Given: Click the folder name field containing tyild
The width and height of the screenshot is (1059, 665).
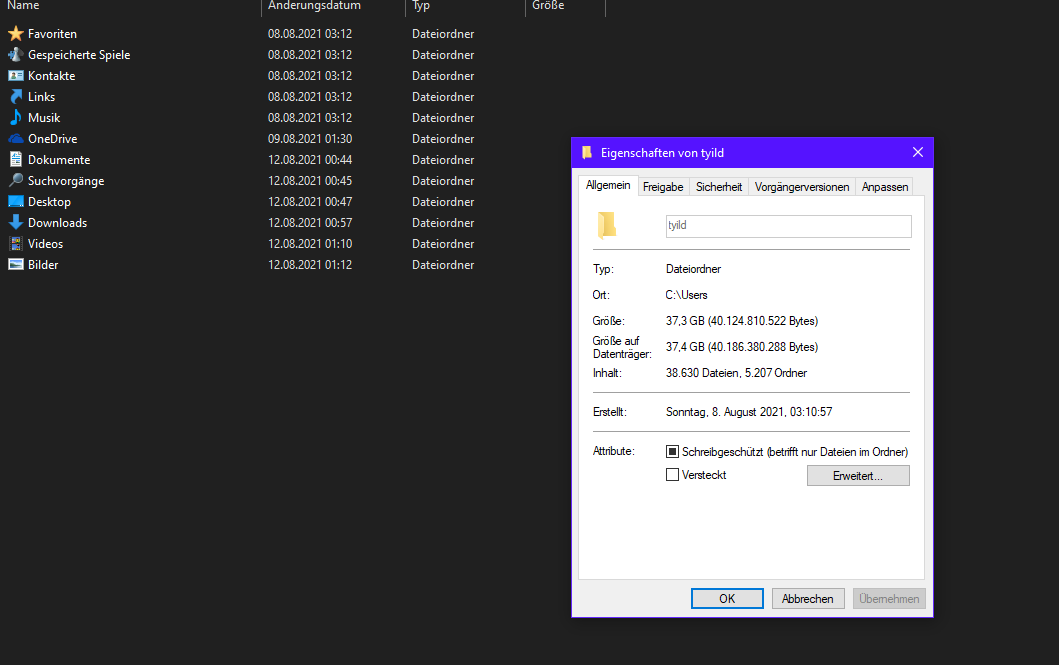Looking at the screenshot, I should (x=788, y=226).
